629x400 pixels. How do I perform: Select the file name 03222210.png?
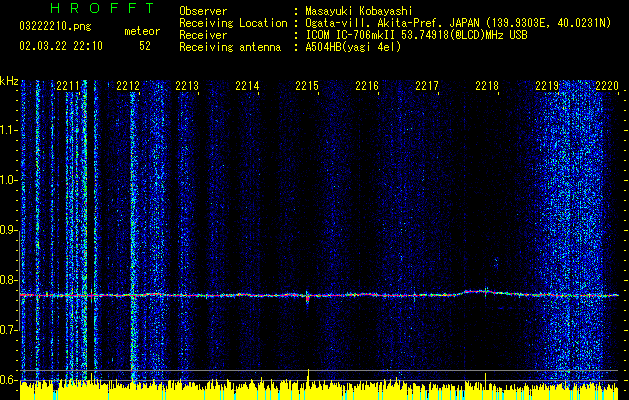tap(55, 27)
